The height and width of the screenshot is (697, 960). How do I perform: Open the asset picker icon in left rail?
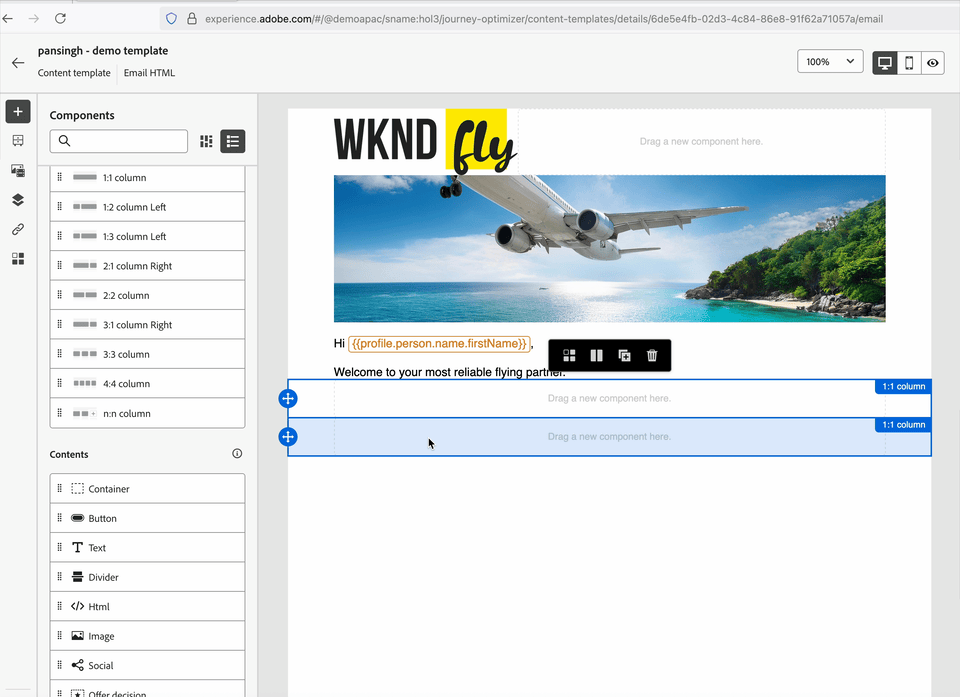point(18,170)
